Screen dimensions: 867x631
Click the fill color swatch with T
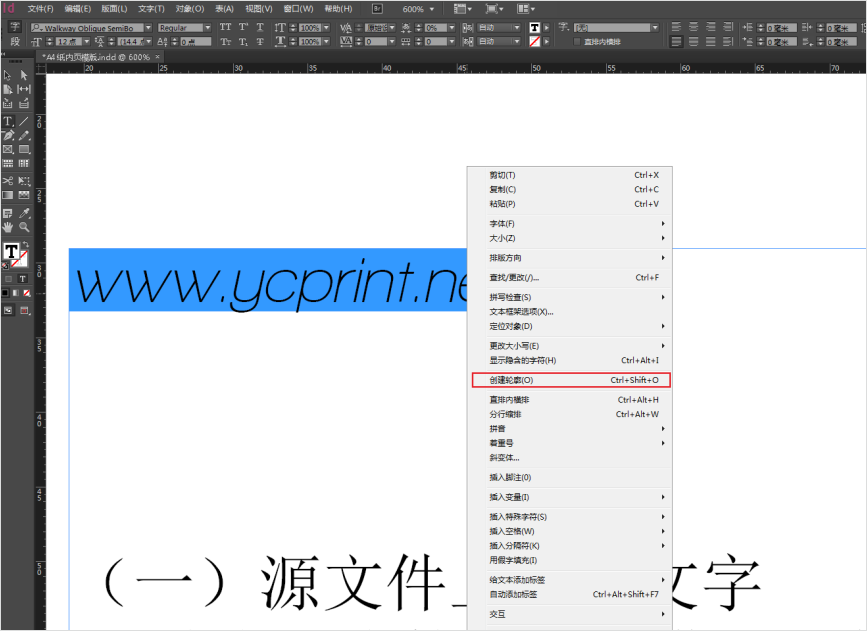click(11, 250)
